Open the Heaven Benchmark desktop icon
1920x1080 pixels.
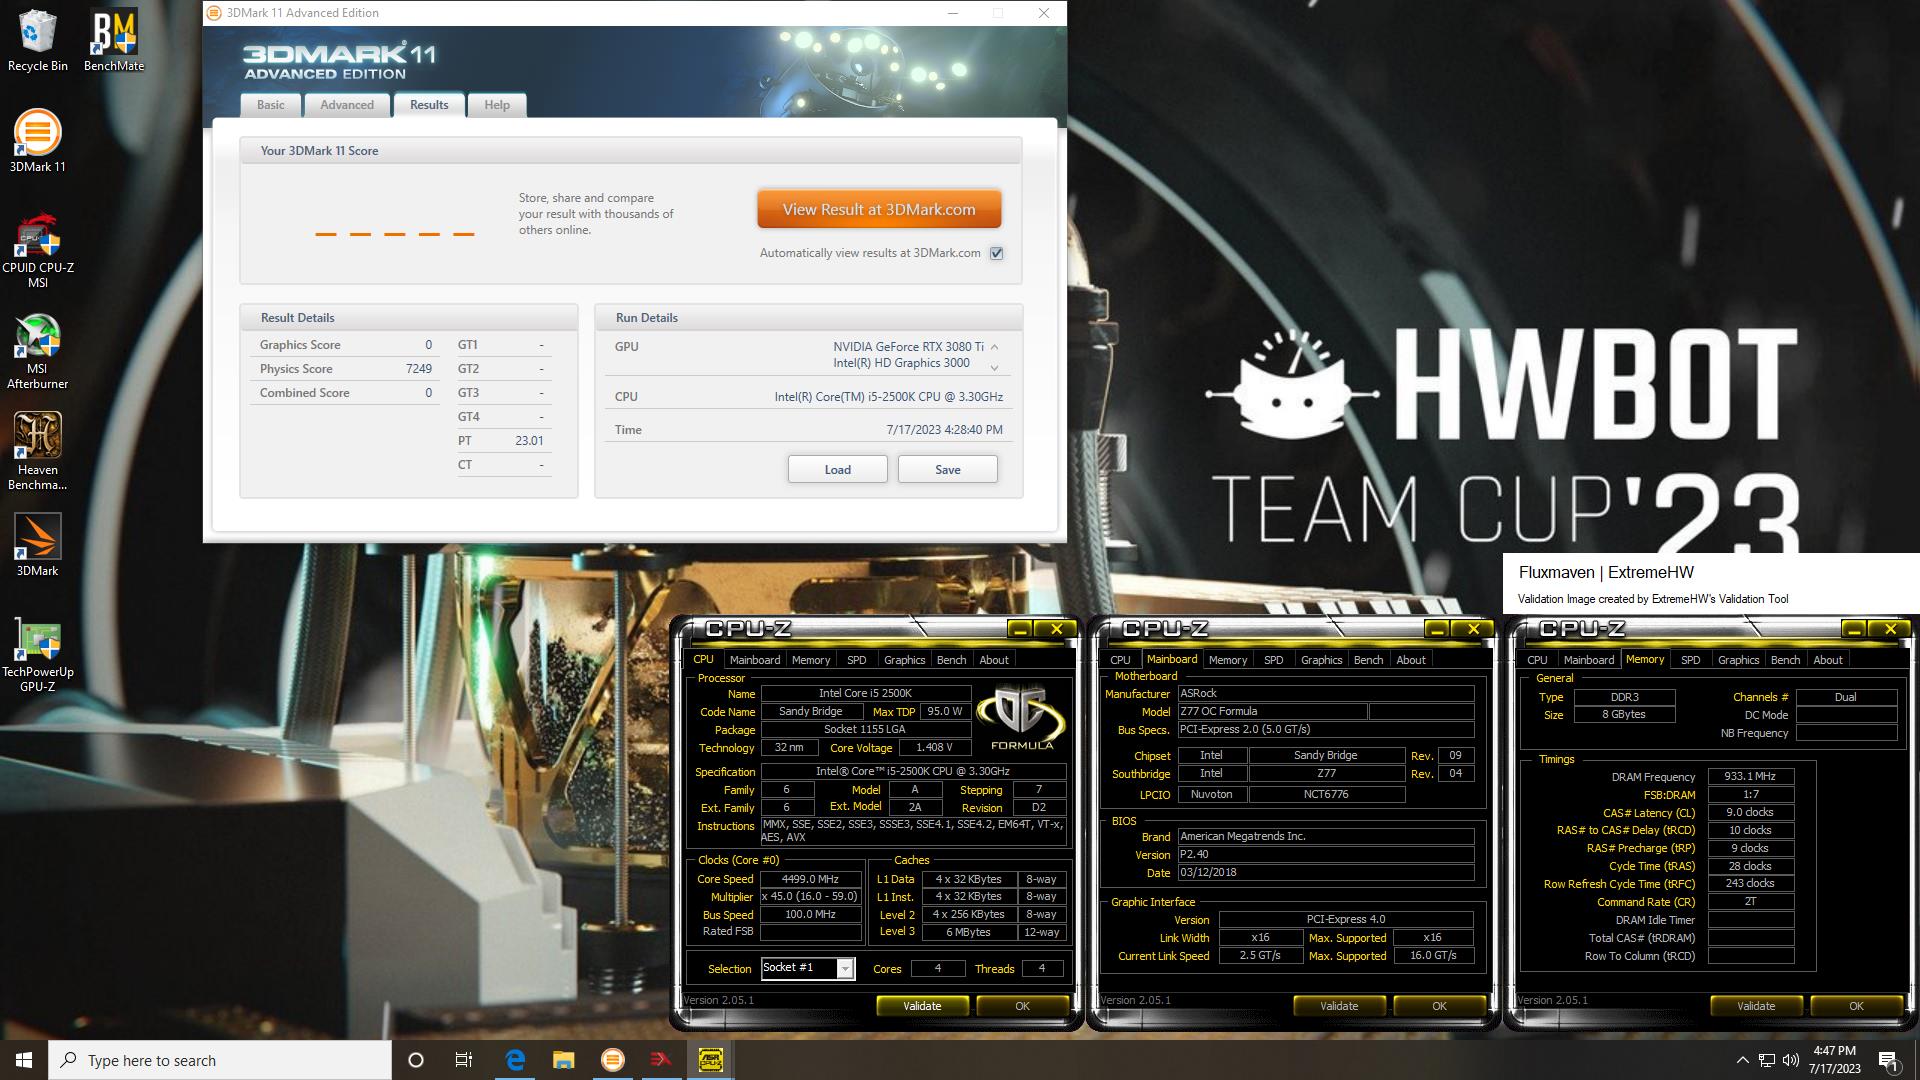pos(37,452)
